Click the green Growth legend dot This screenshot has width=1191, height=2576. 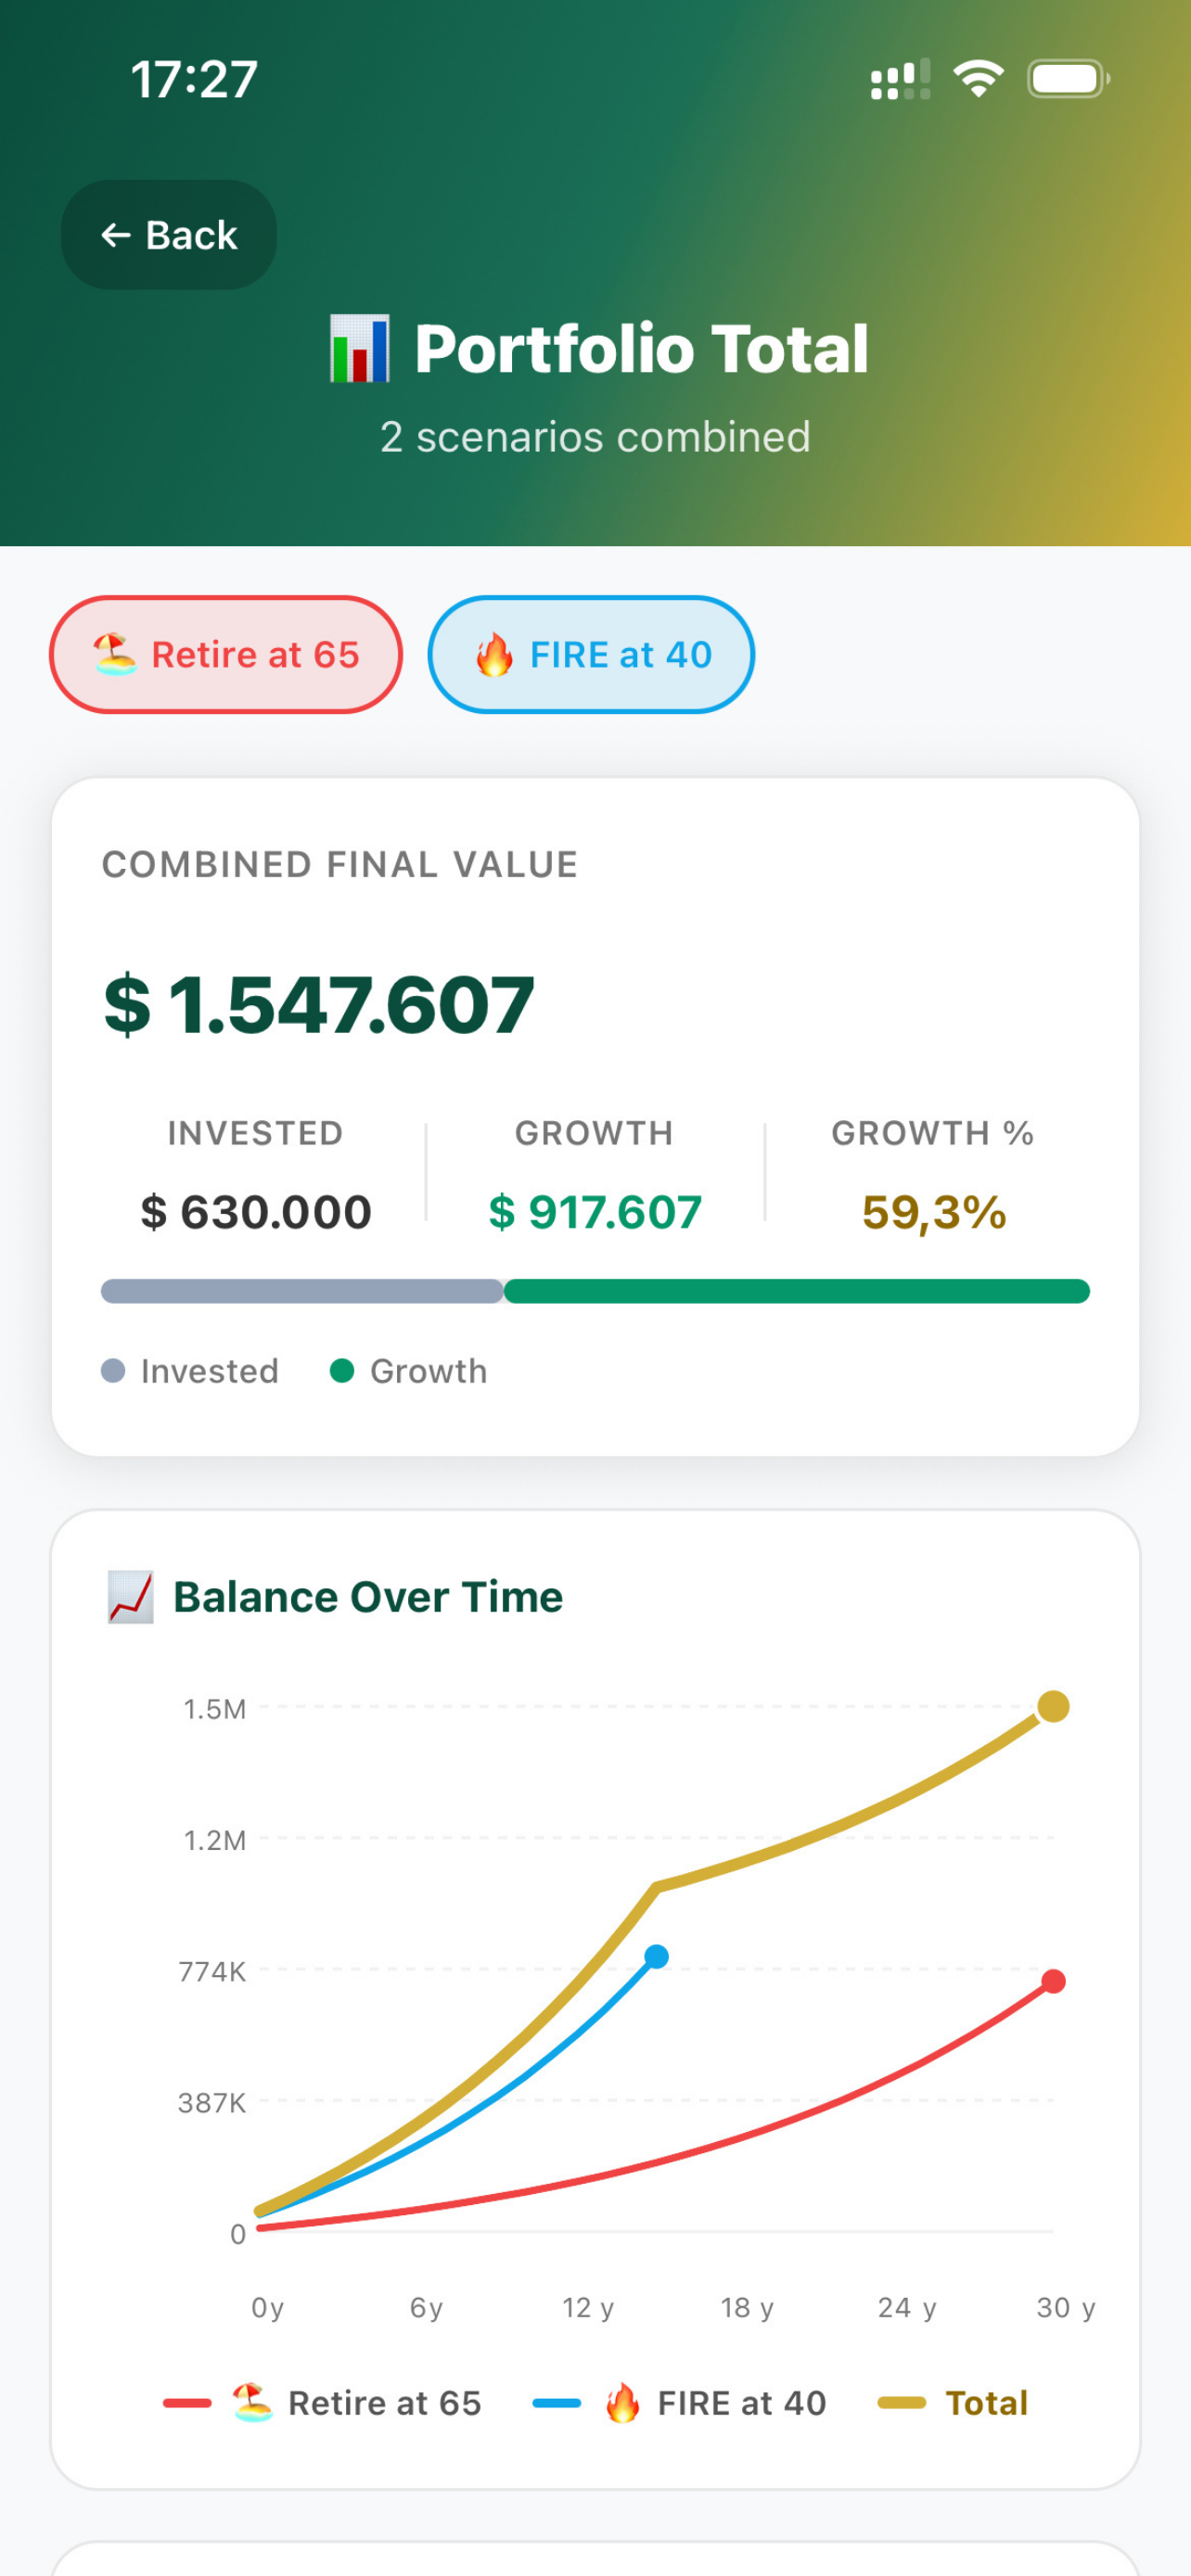point(342,1371)
